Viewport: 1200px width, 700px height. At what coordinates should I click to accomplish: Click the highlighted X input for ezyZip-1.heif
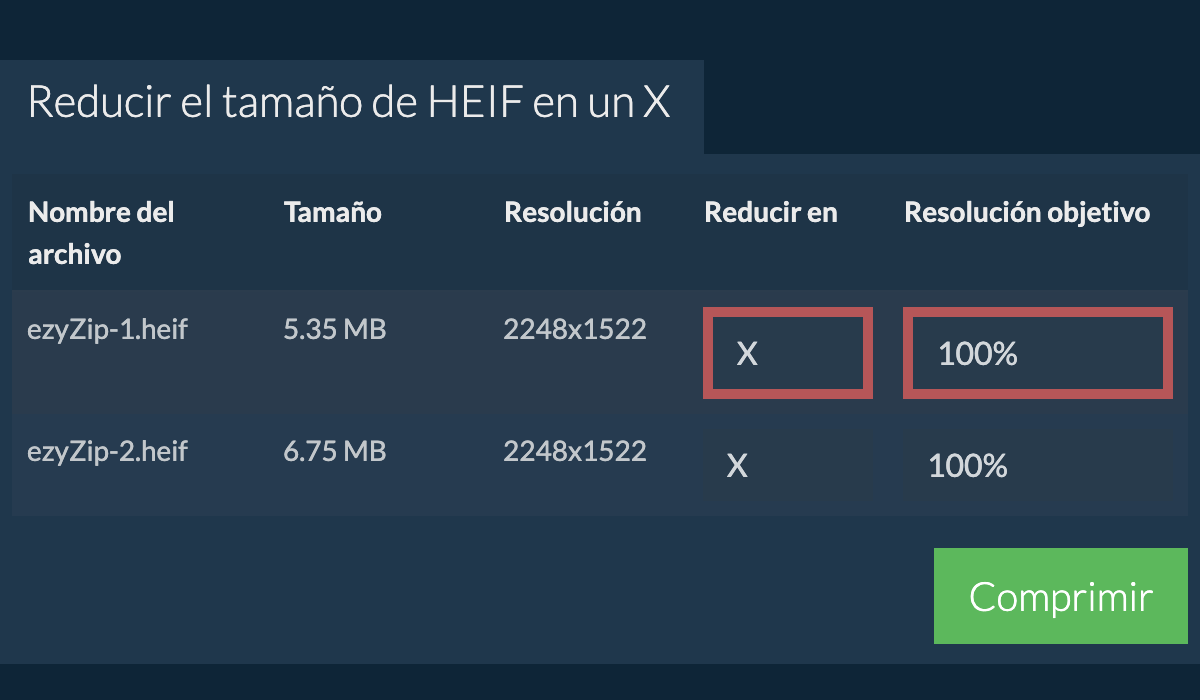point(788,353)
